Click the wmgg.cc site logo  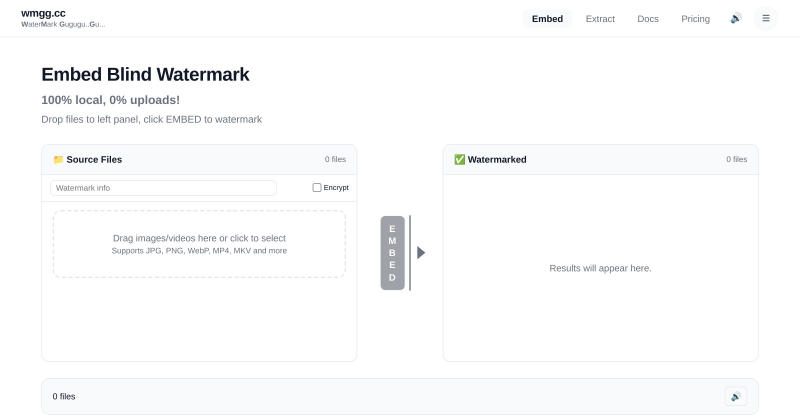pos(43,13)
